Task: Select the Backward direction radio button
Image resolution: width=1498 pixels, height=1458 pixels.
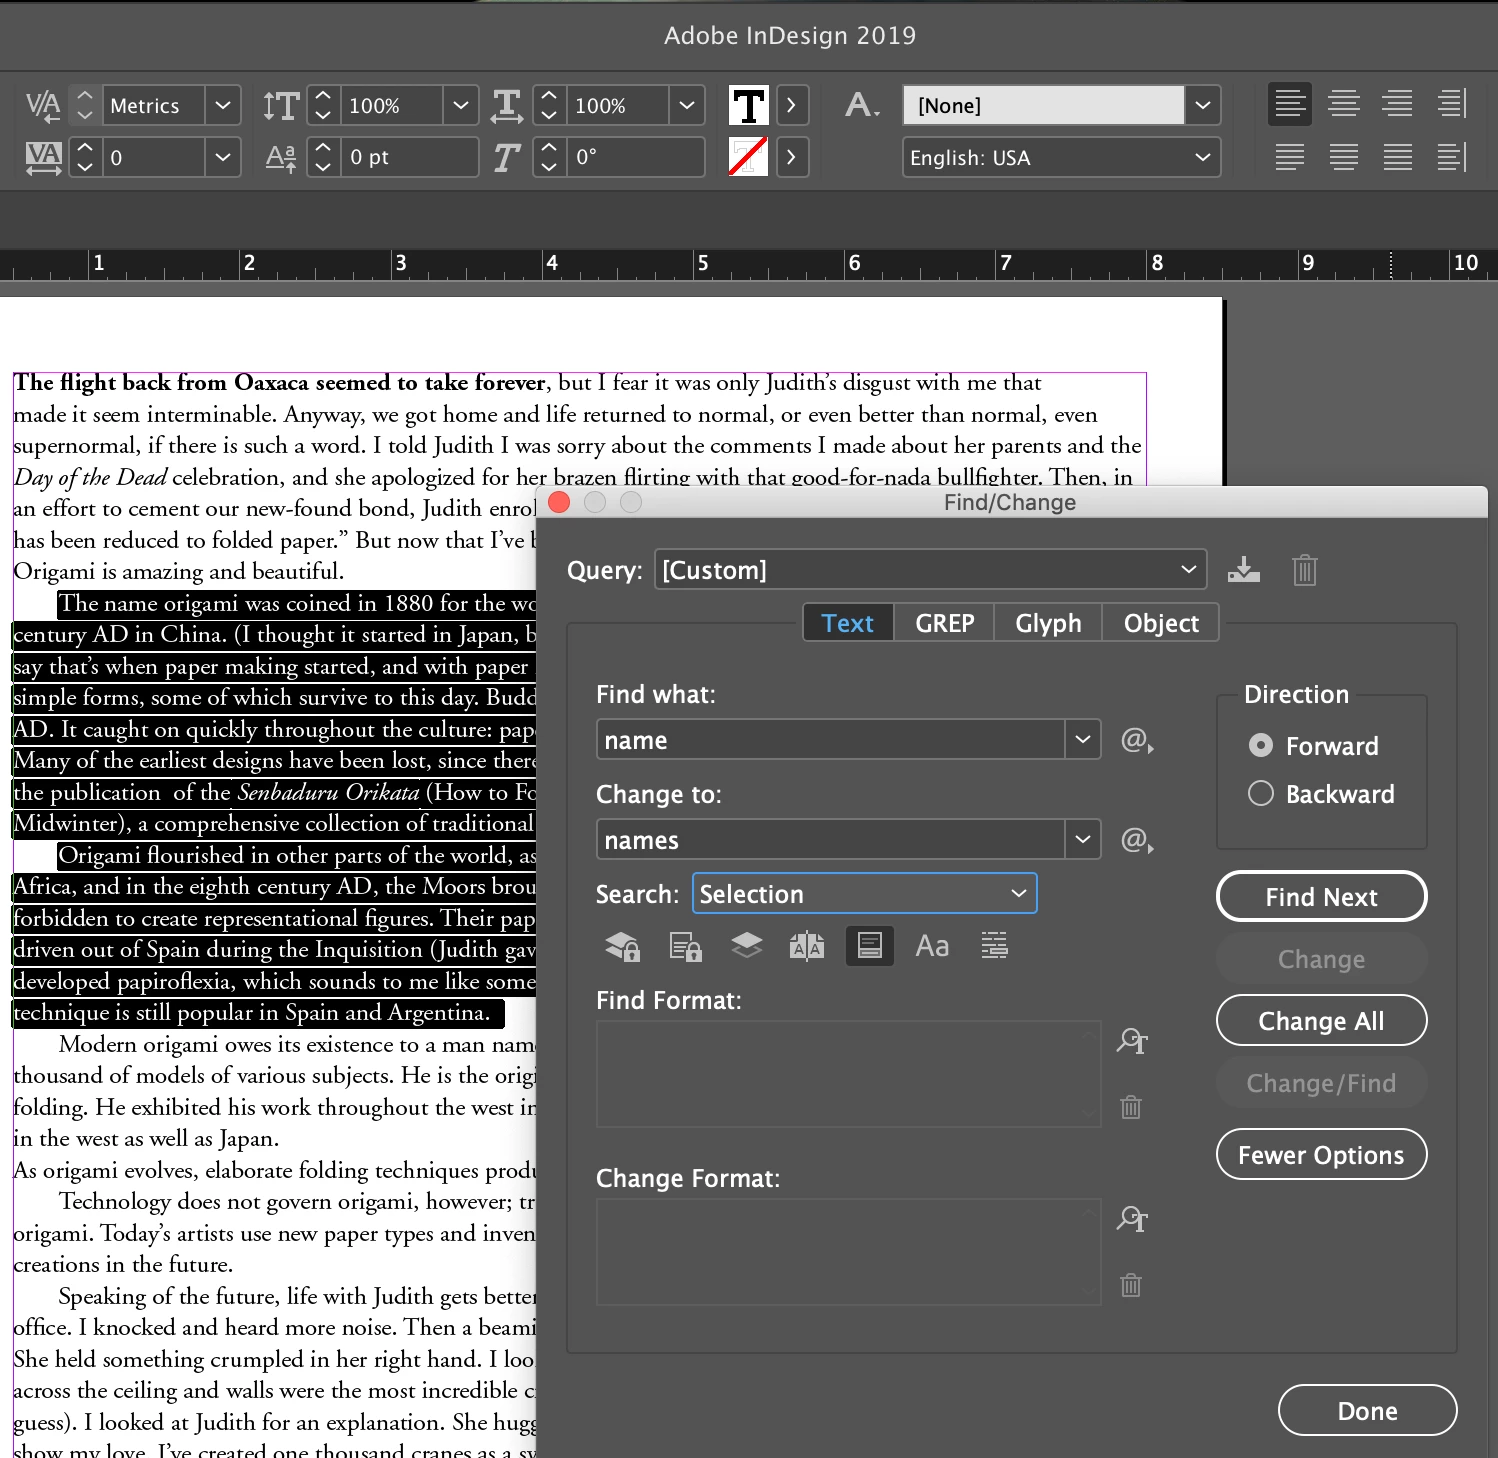Action: click(x=1261, y=794)
